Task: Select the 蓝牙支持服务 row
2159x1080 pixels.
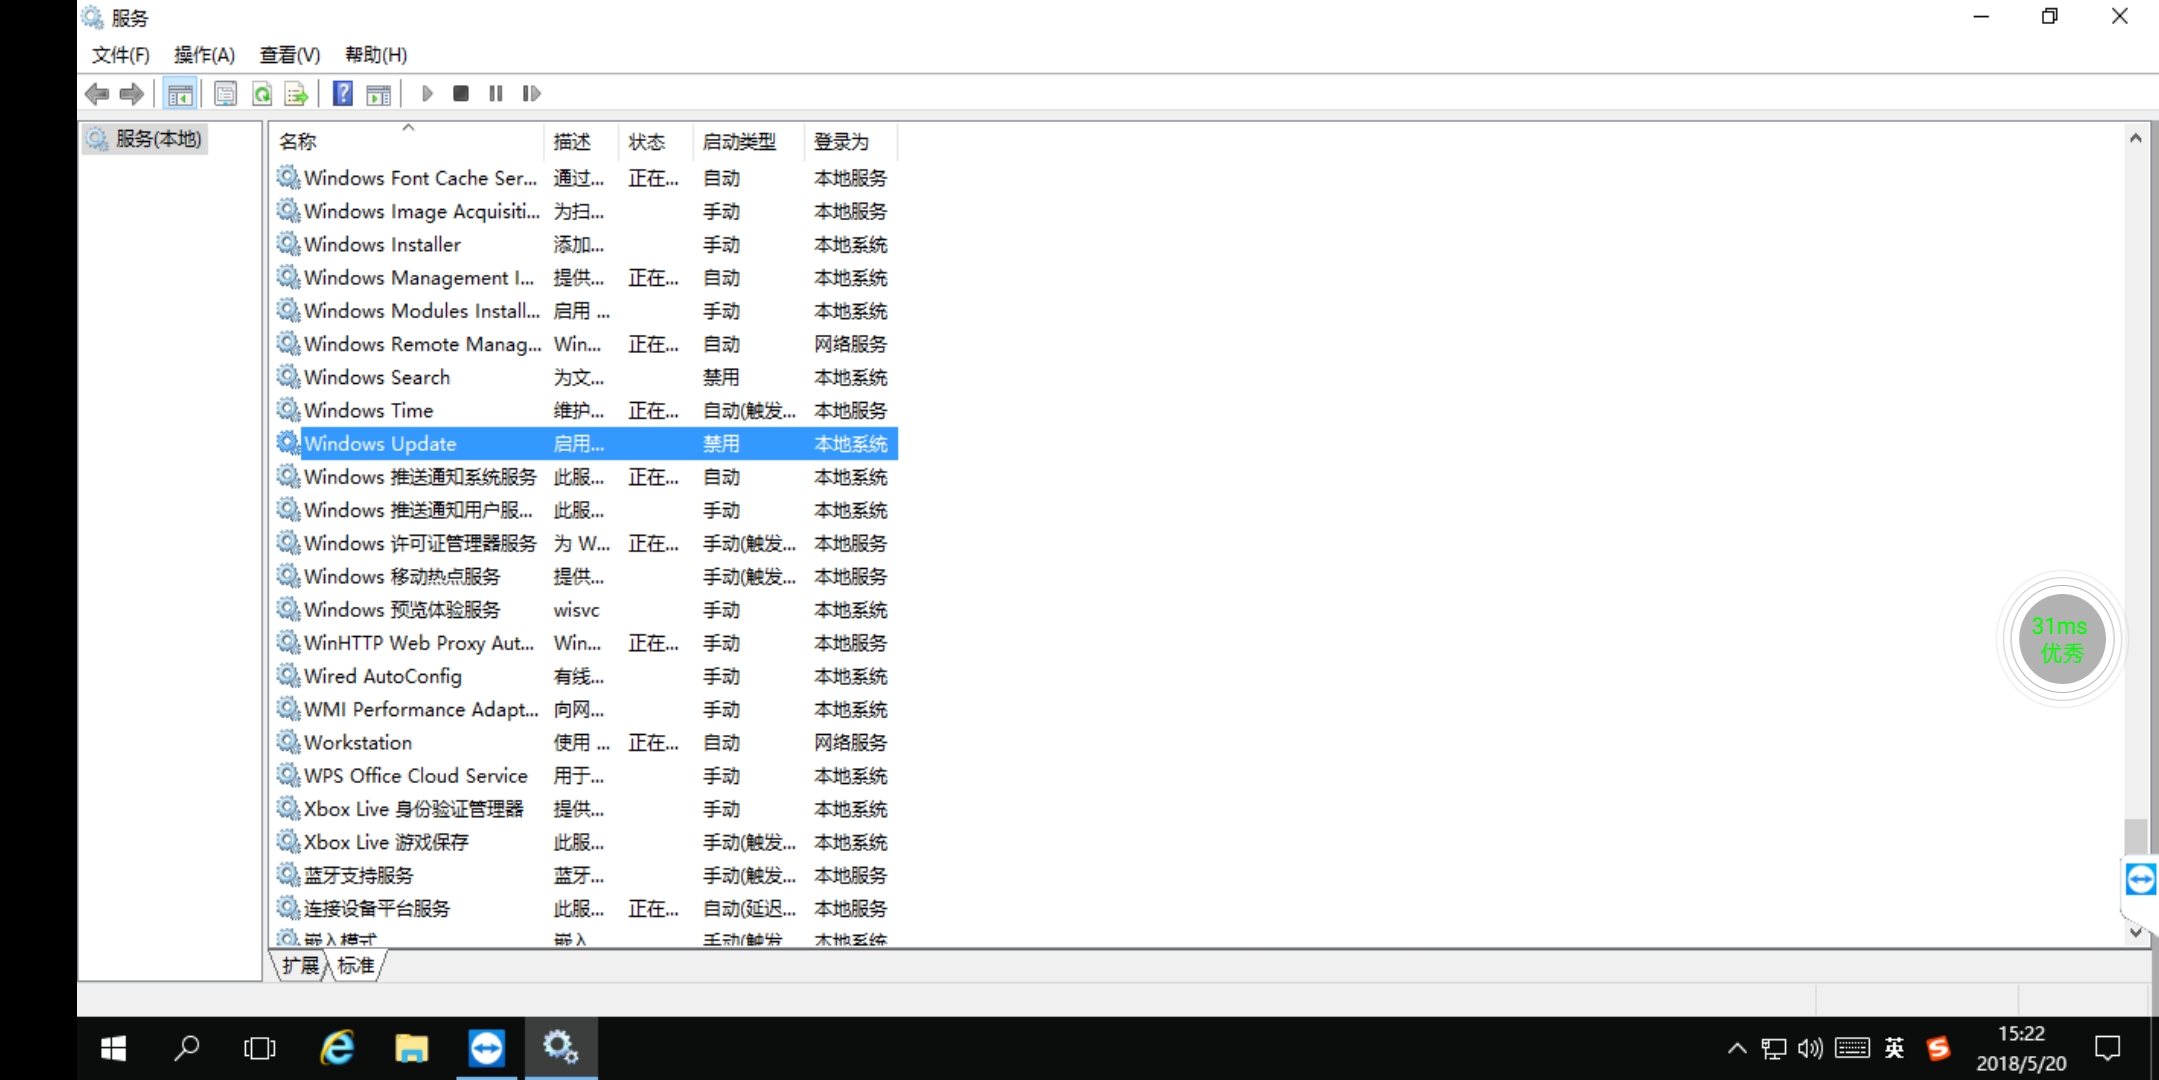Action: click(x=586, y=875)
